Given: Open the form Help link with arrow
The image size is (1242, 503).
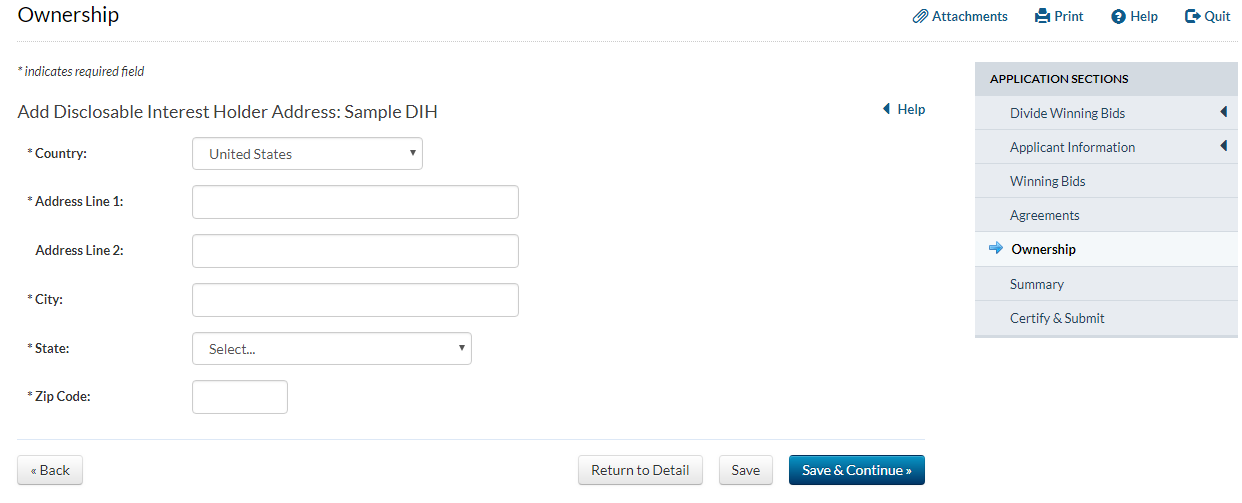Looking at the screenshot, I should 904,110.
